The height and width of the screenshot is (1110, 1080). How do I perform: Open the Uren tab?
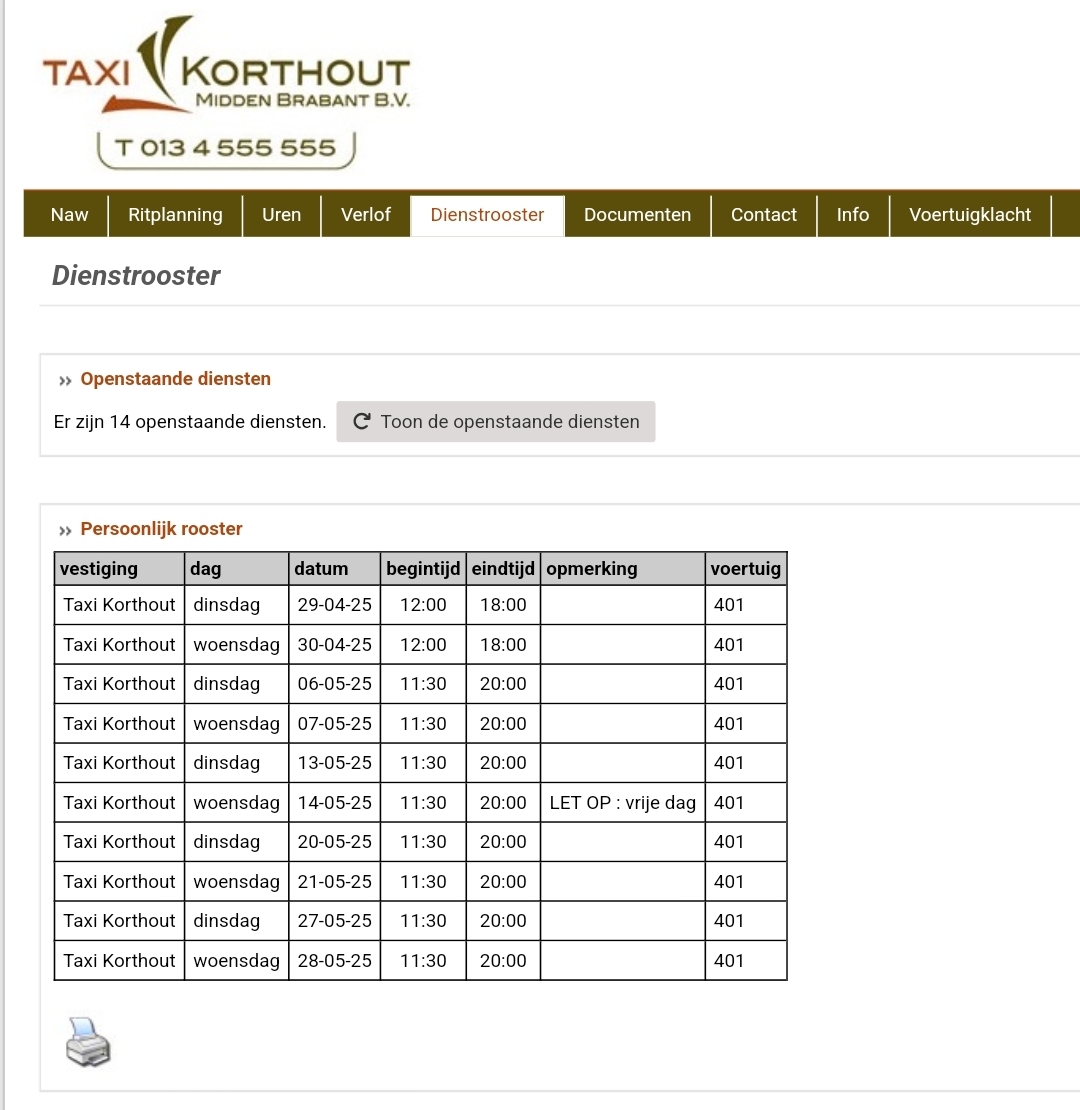pos(281,215)
